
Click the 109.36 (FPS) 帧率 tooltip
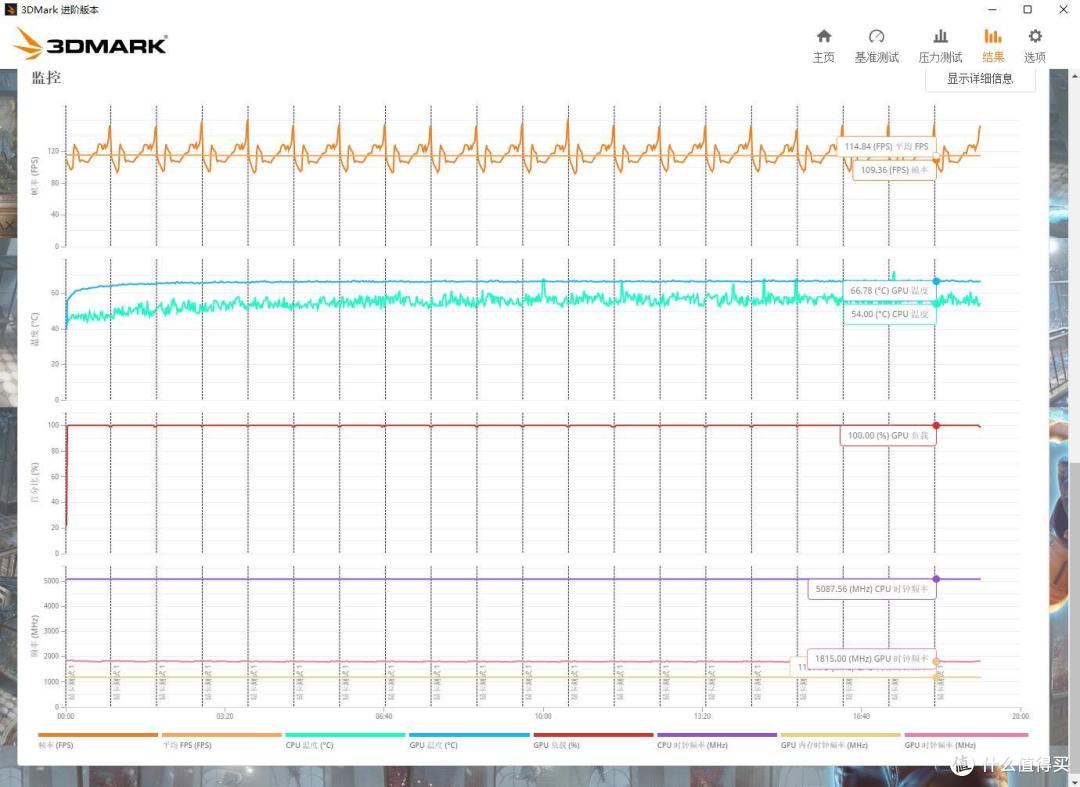(894, 170)
